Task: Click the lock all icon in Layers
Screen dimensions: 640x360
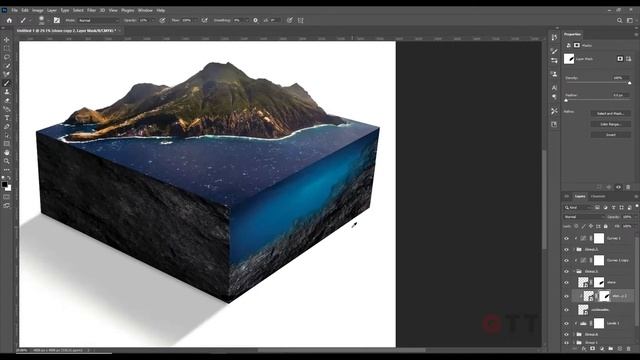Action: point(606,226)
